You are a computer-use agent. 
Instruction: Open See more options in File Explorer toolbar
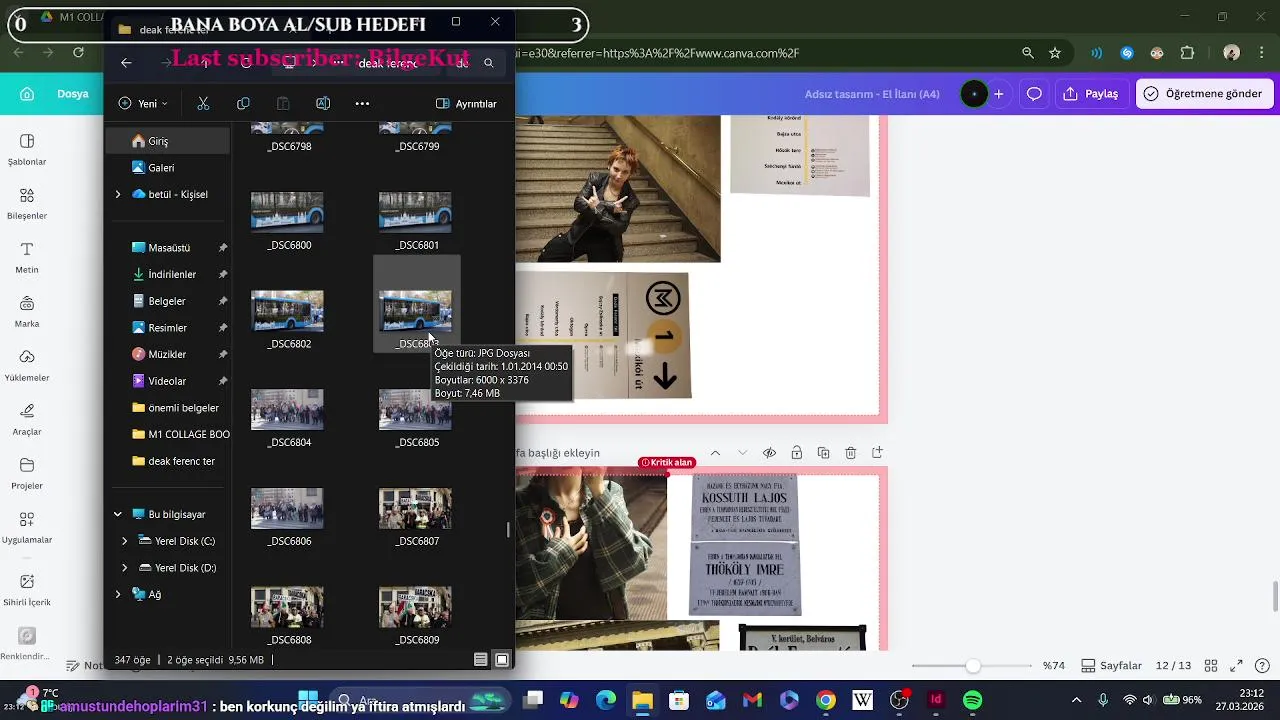pos(362,103)
